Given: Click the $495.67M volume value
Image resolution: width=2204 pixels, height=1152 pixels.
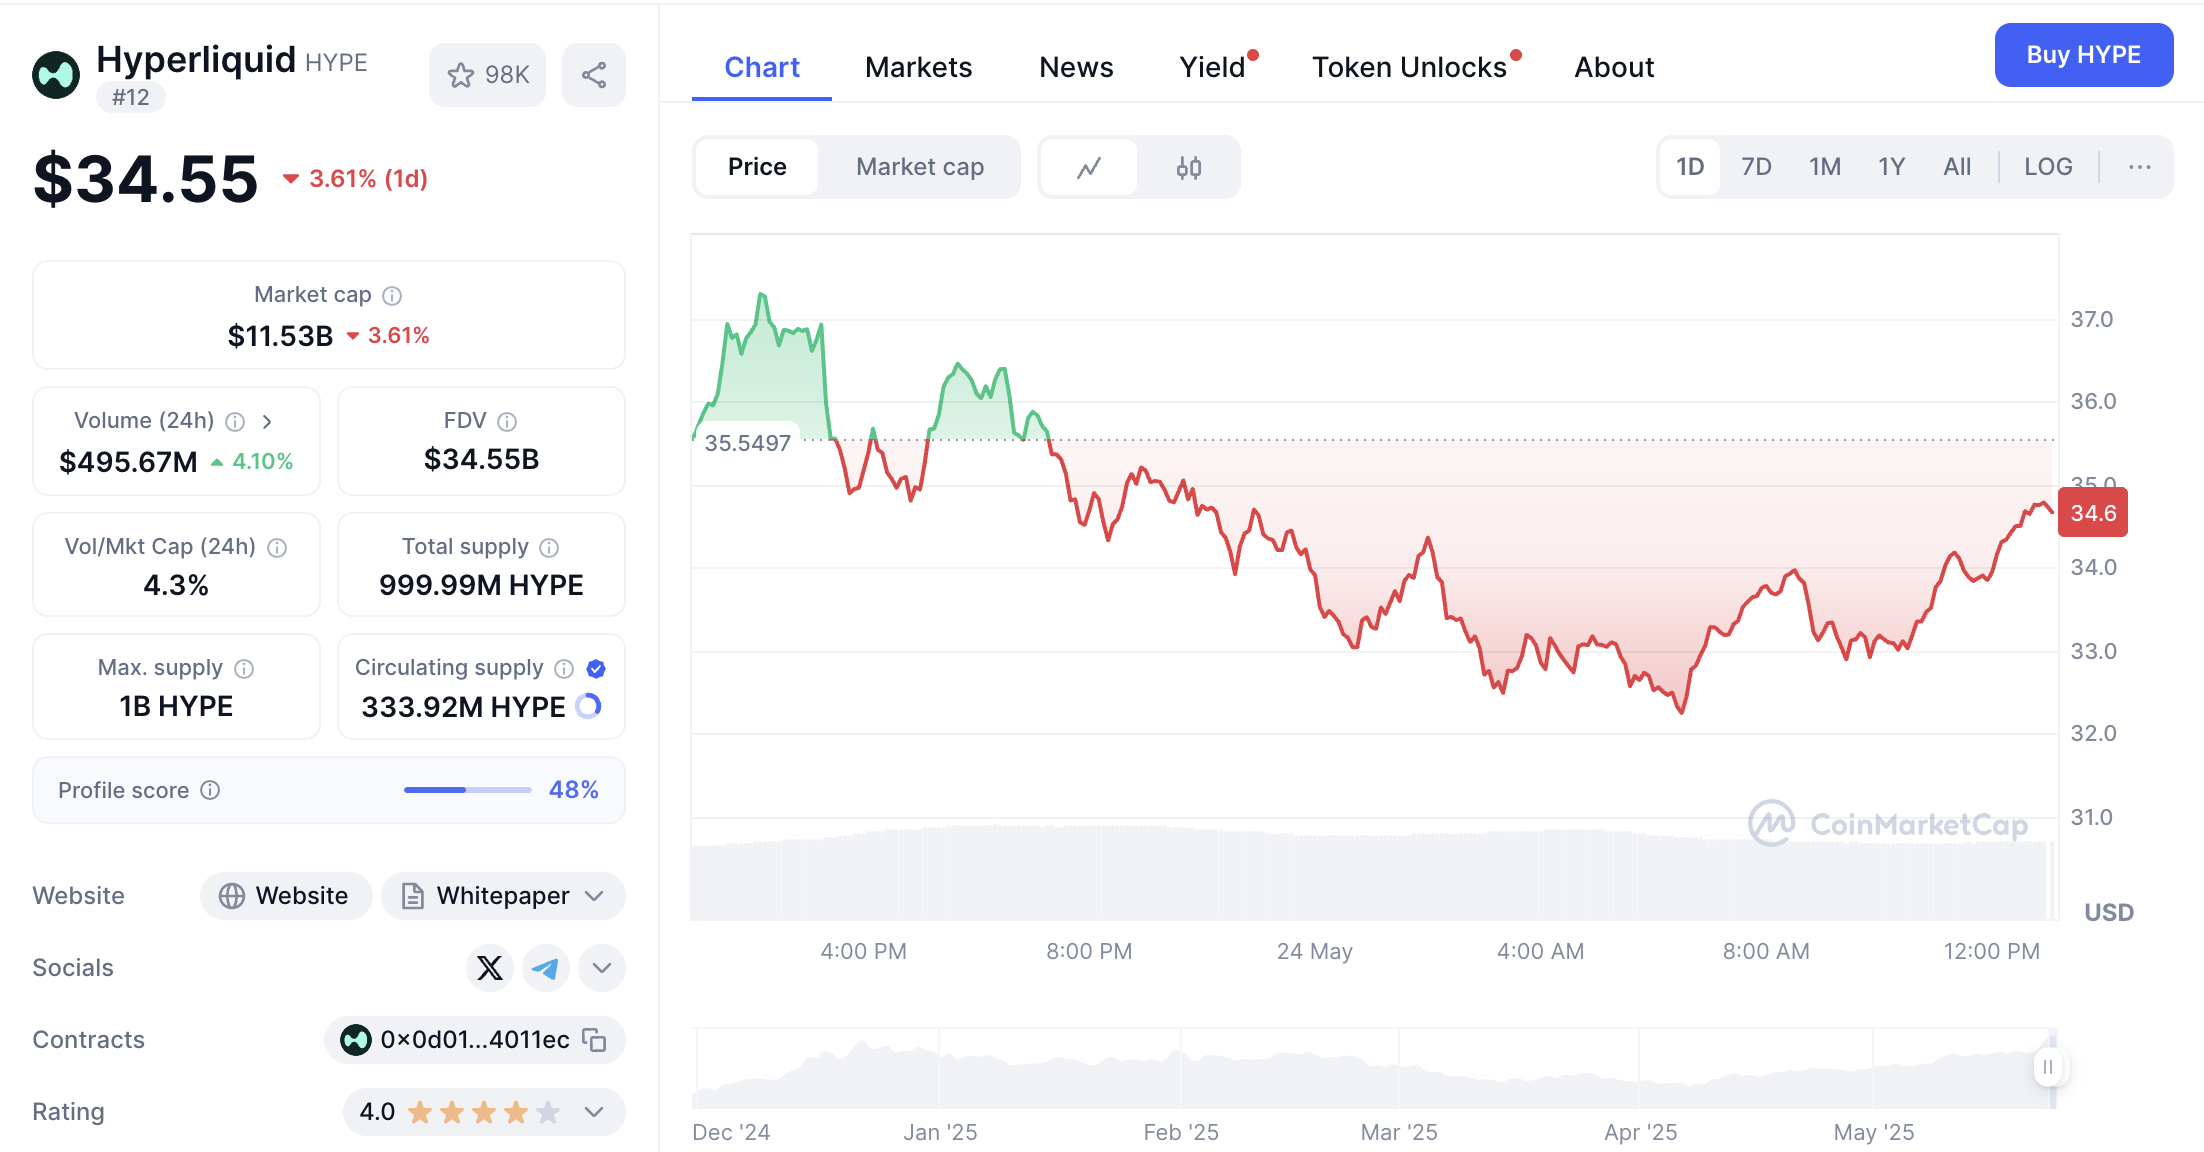Looking at the screenshot, I should coord(128,462).
